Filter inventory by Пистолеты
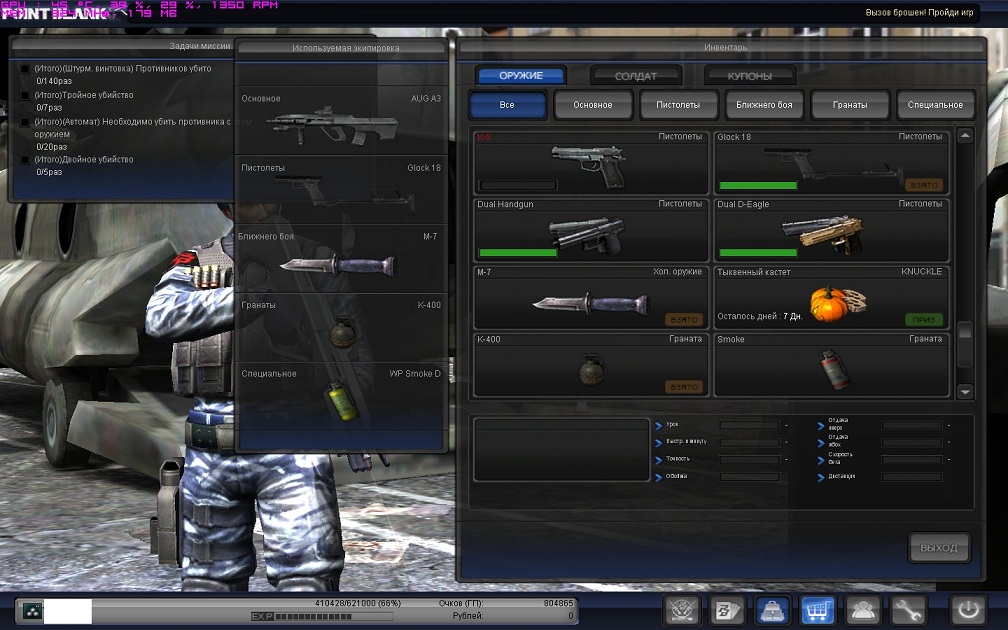 (678, 105)
